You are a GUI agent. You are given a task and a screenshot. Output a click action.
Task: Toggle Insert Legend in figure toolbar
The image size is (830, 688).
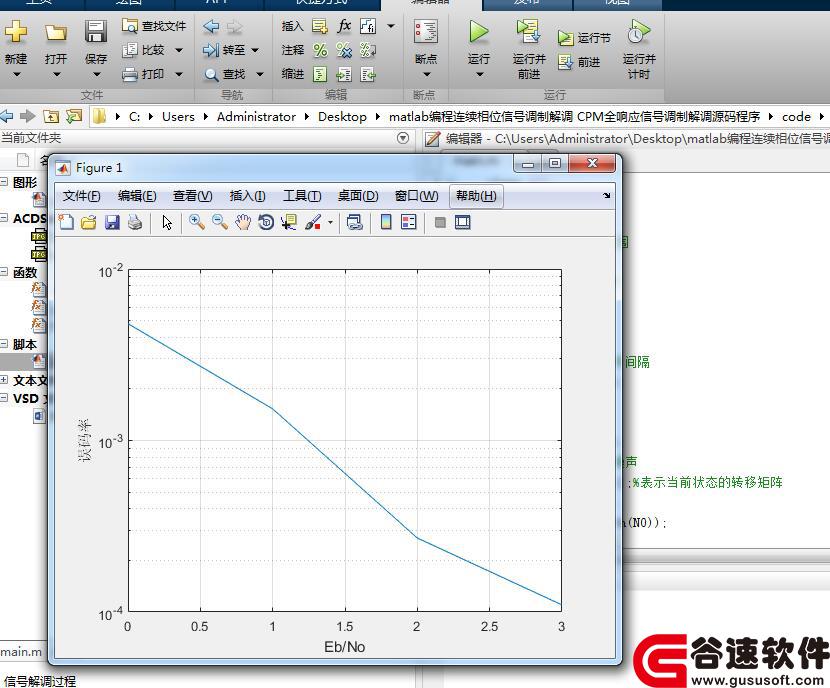(x=409, y=222)
